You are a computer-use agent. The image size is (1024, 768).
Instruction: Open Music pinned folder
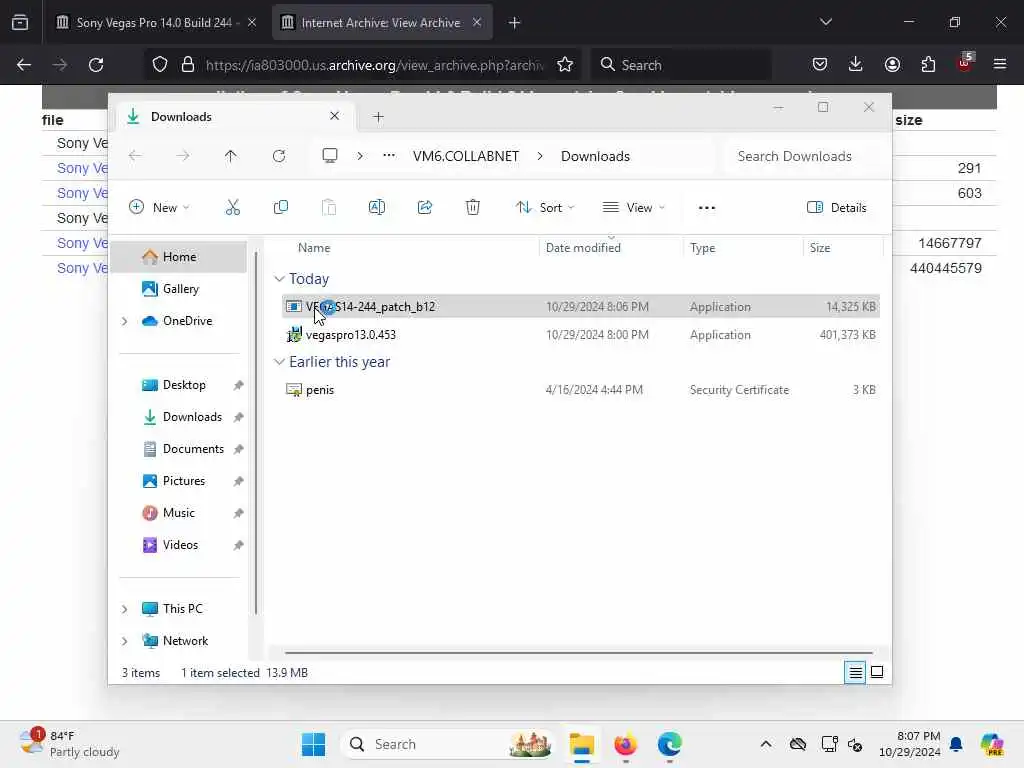[x=179, y=513]
